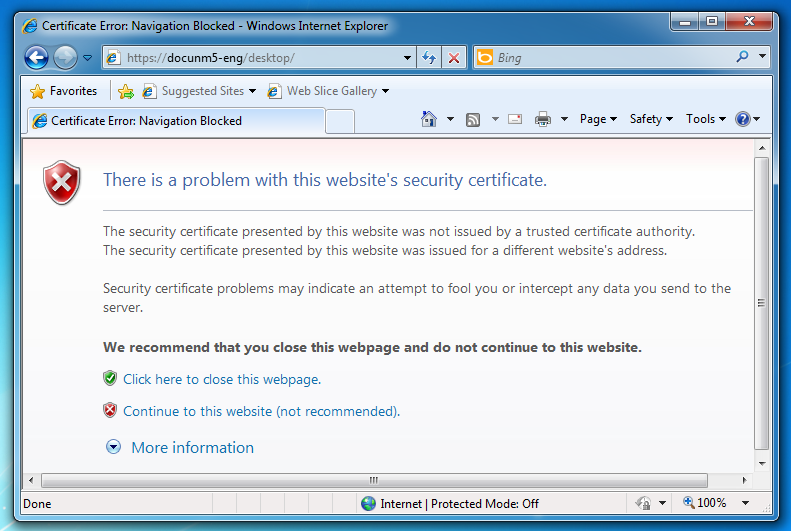Open the zoom level 100% dropdown

(745, 503)
